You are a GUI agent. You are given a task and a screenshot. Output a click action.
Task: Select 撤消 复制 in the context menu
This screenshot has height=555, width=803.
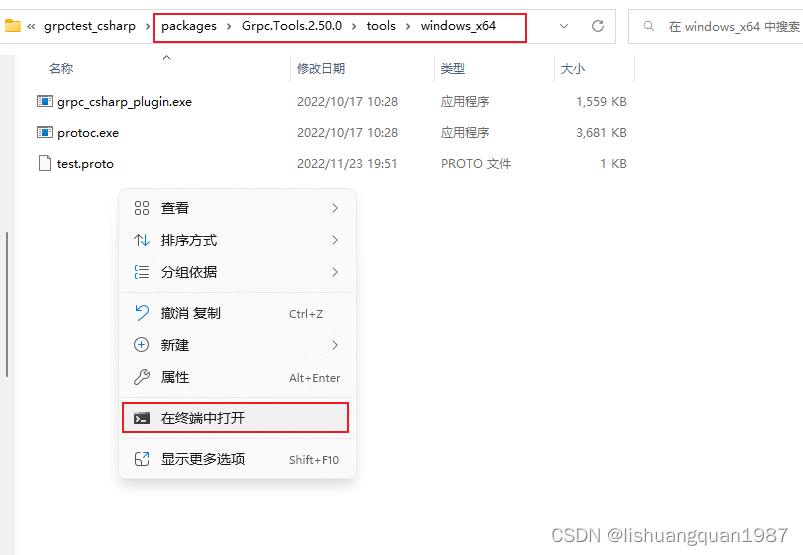[x=191, y=313]
